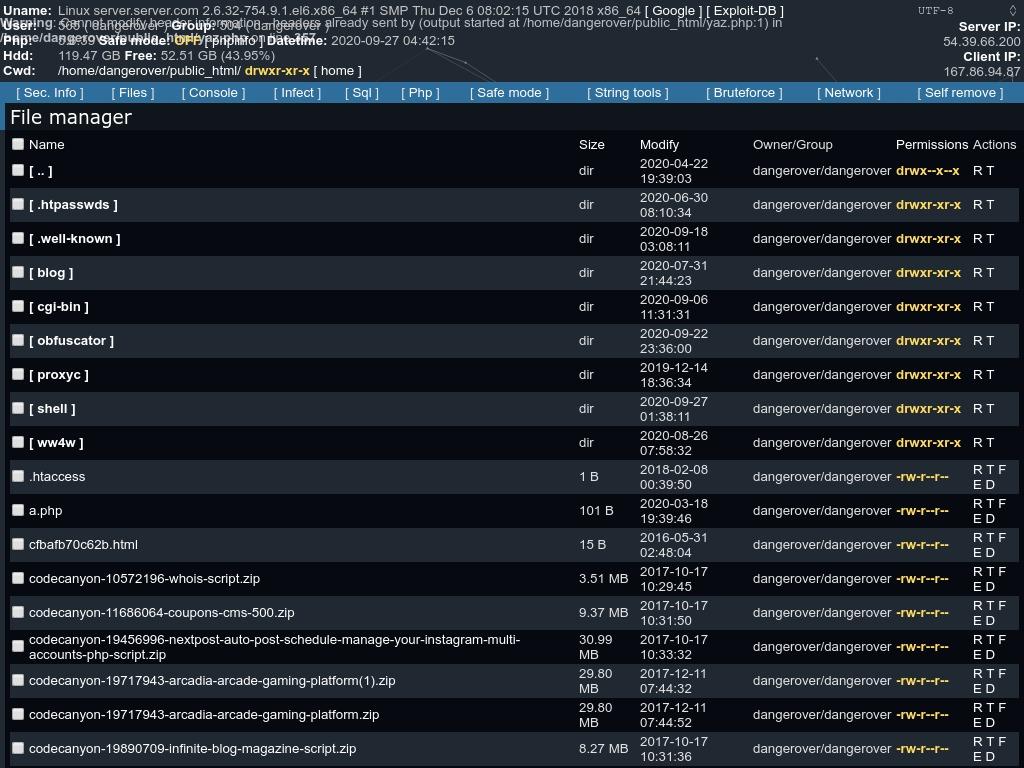
Task: Edit cfbafb70c62b.html via its E action
Action: [x=977, y=551]
